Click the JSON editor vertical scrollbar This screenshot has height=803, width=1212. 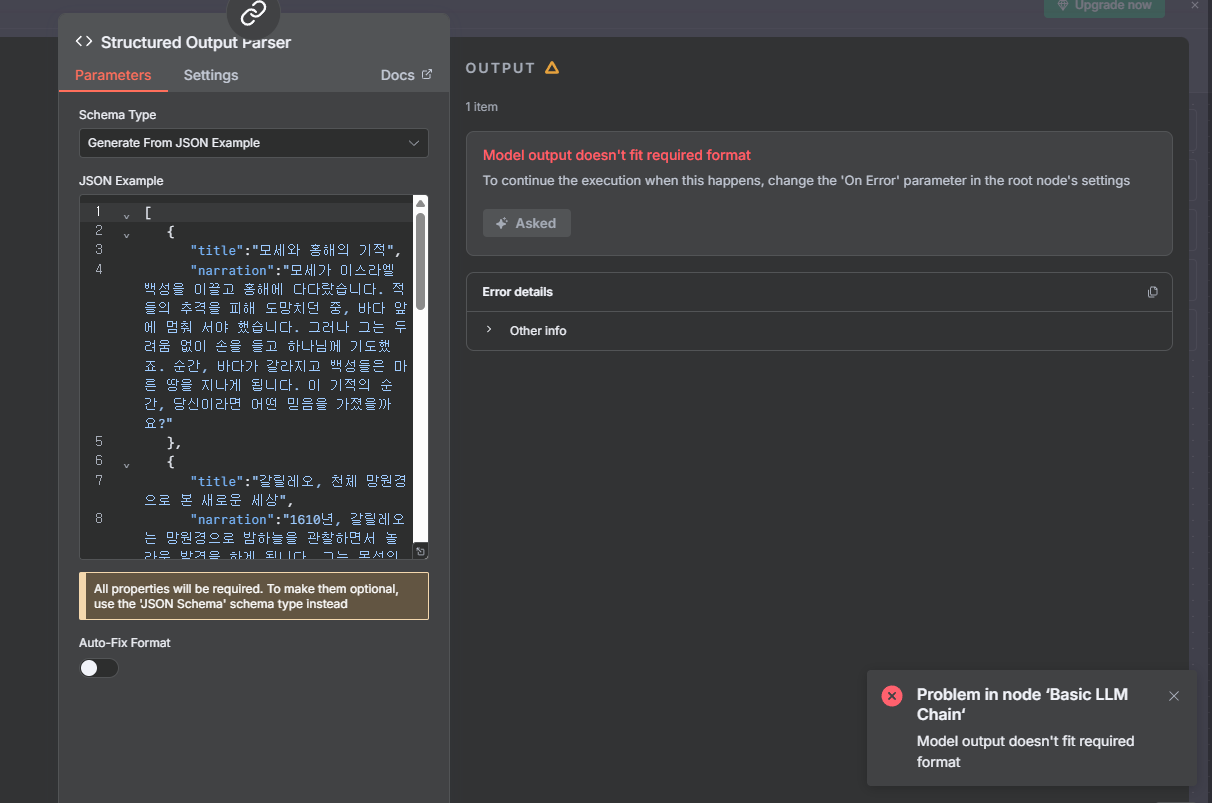(x=421, y=260)
